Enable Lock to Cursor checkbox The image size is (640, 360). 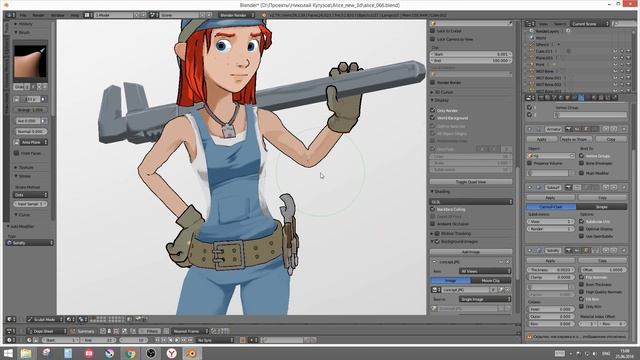433,31
